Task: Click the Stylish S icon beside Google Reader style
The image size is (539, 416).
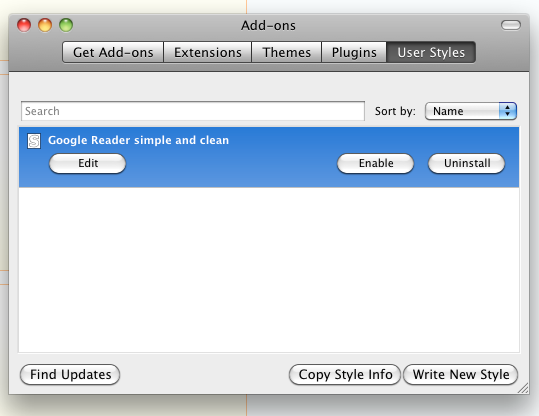Action: click(34, 141)
